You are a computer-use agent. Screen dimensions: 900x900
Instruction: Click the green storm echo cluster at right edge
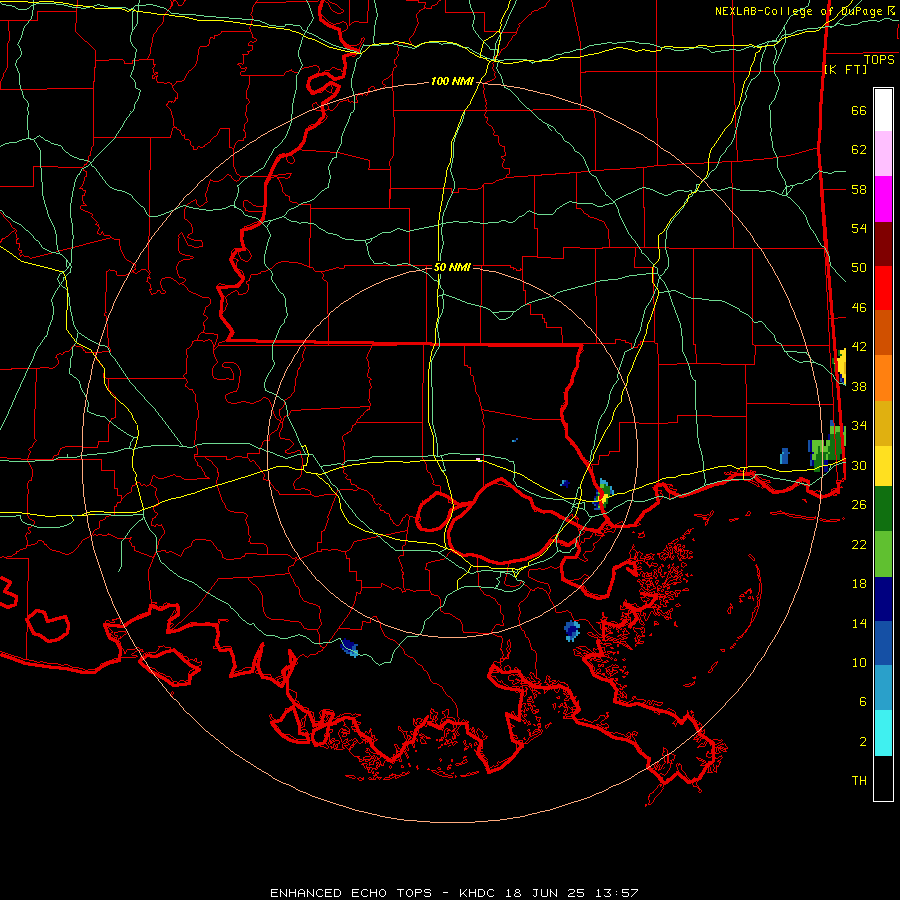(827, 448)
